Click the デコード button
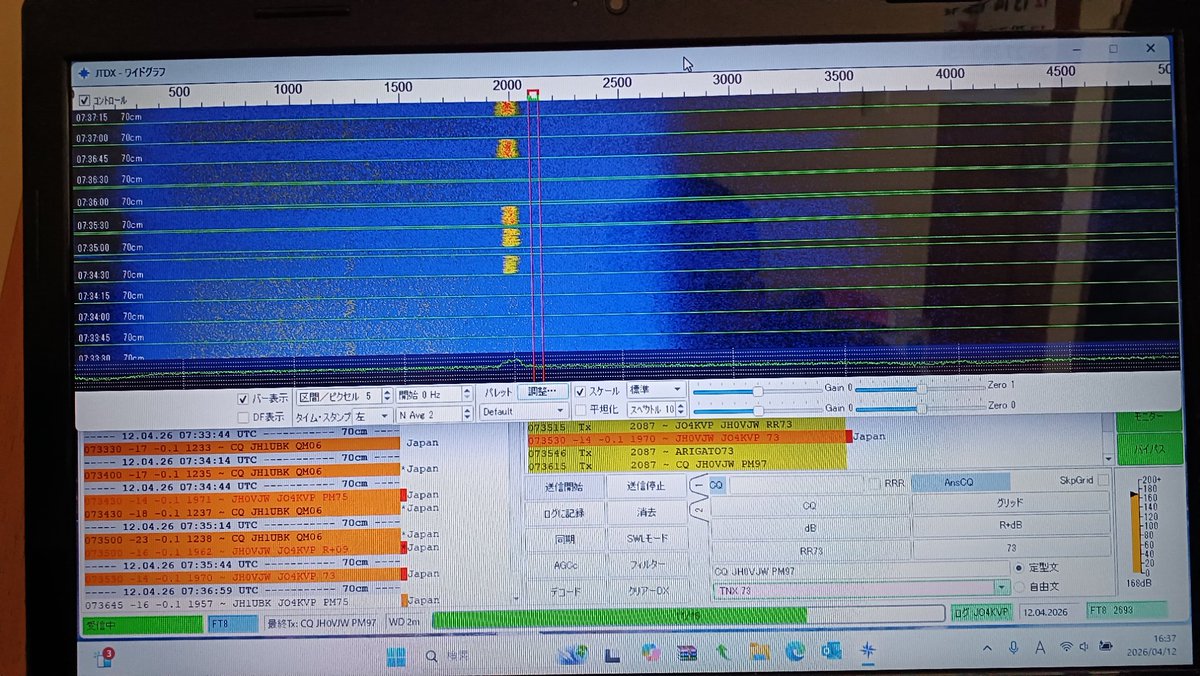Screen dimensions: 1200x676 [x=565, y=592]
